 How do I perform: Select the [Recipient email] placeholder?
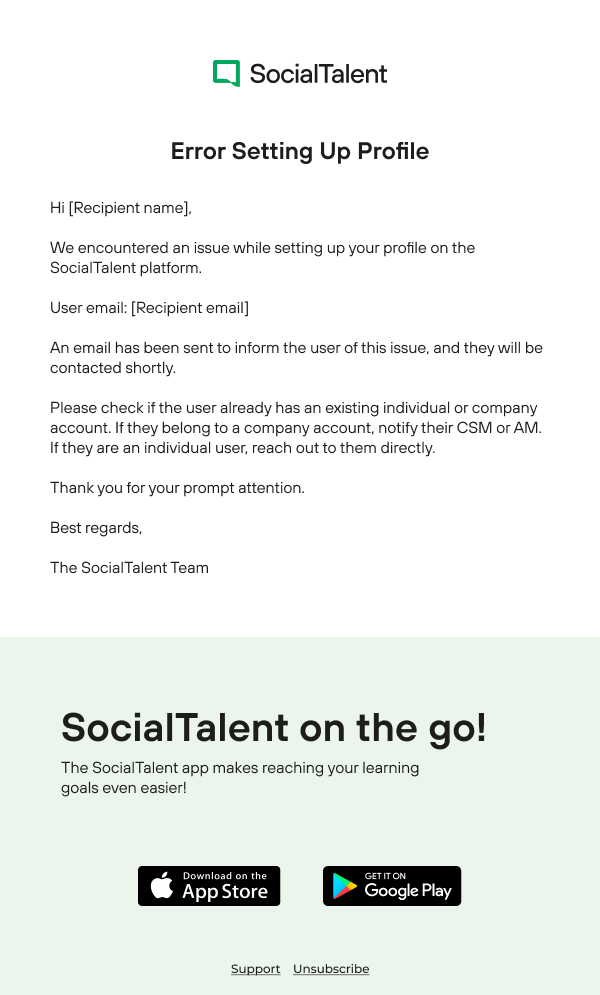[190, 308]
